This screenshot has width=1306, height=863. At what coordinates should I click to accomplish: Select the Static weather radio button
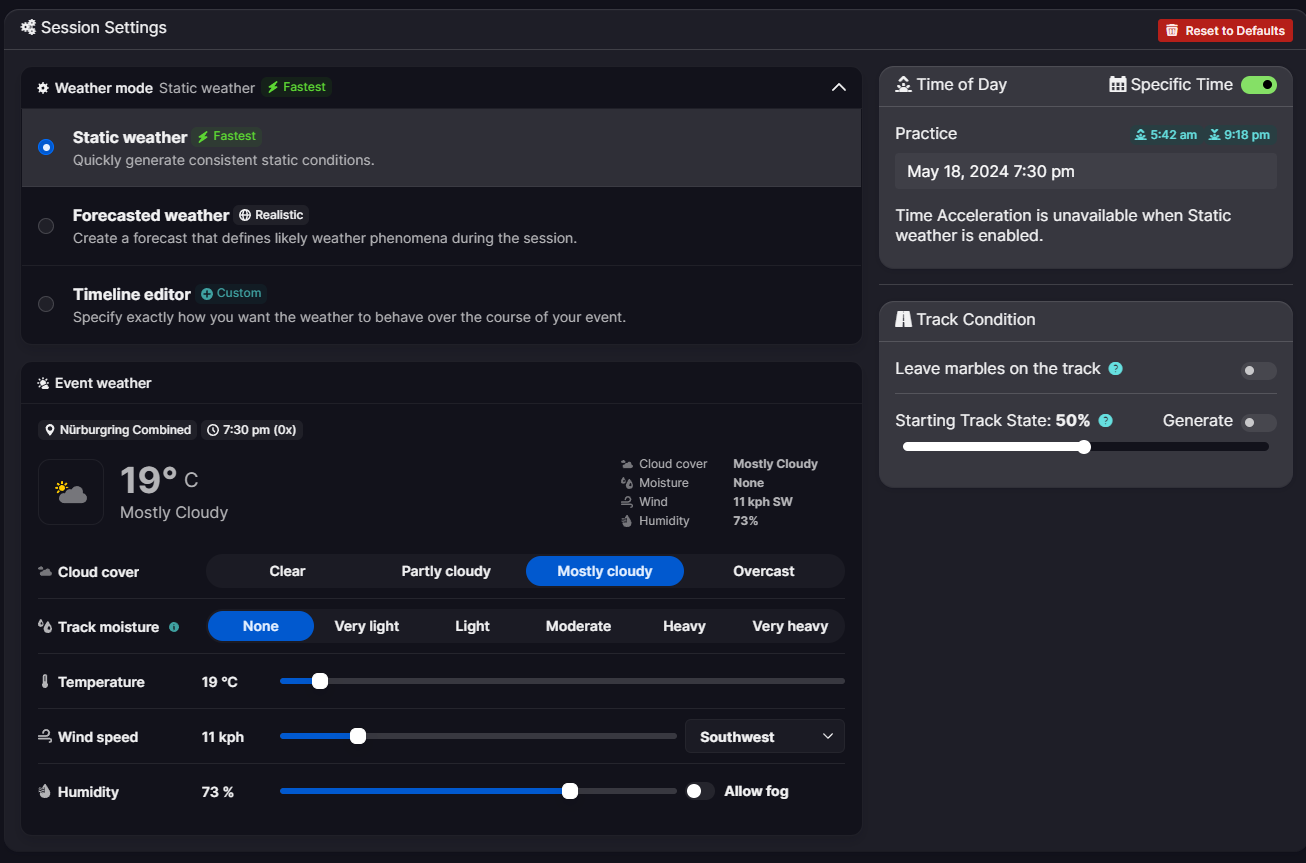(x=46, y=147)
